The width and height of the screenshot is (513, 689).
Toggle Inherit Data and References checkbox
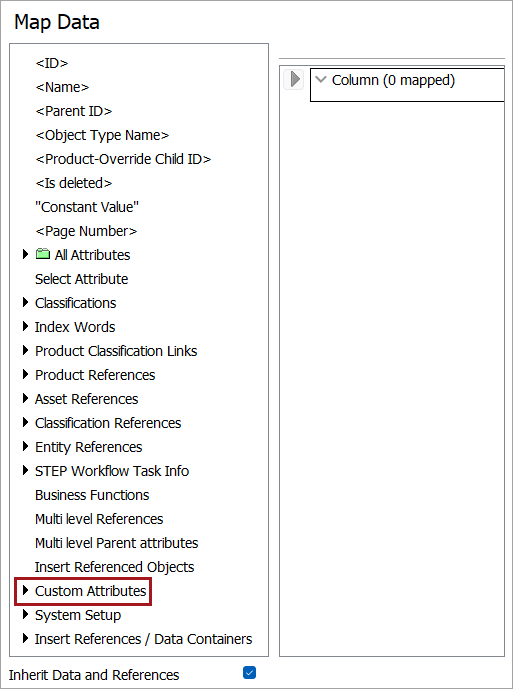coord(249,672)
